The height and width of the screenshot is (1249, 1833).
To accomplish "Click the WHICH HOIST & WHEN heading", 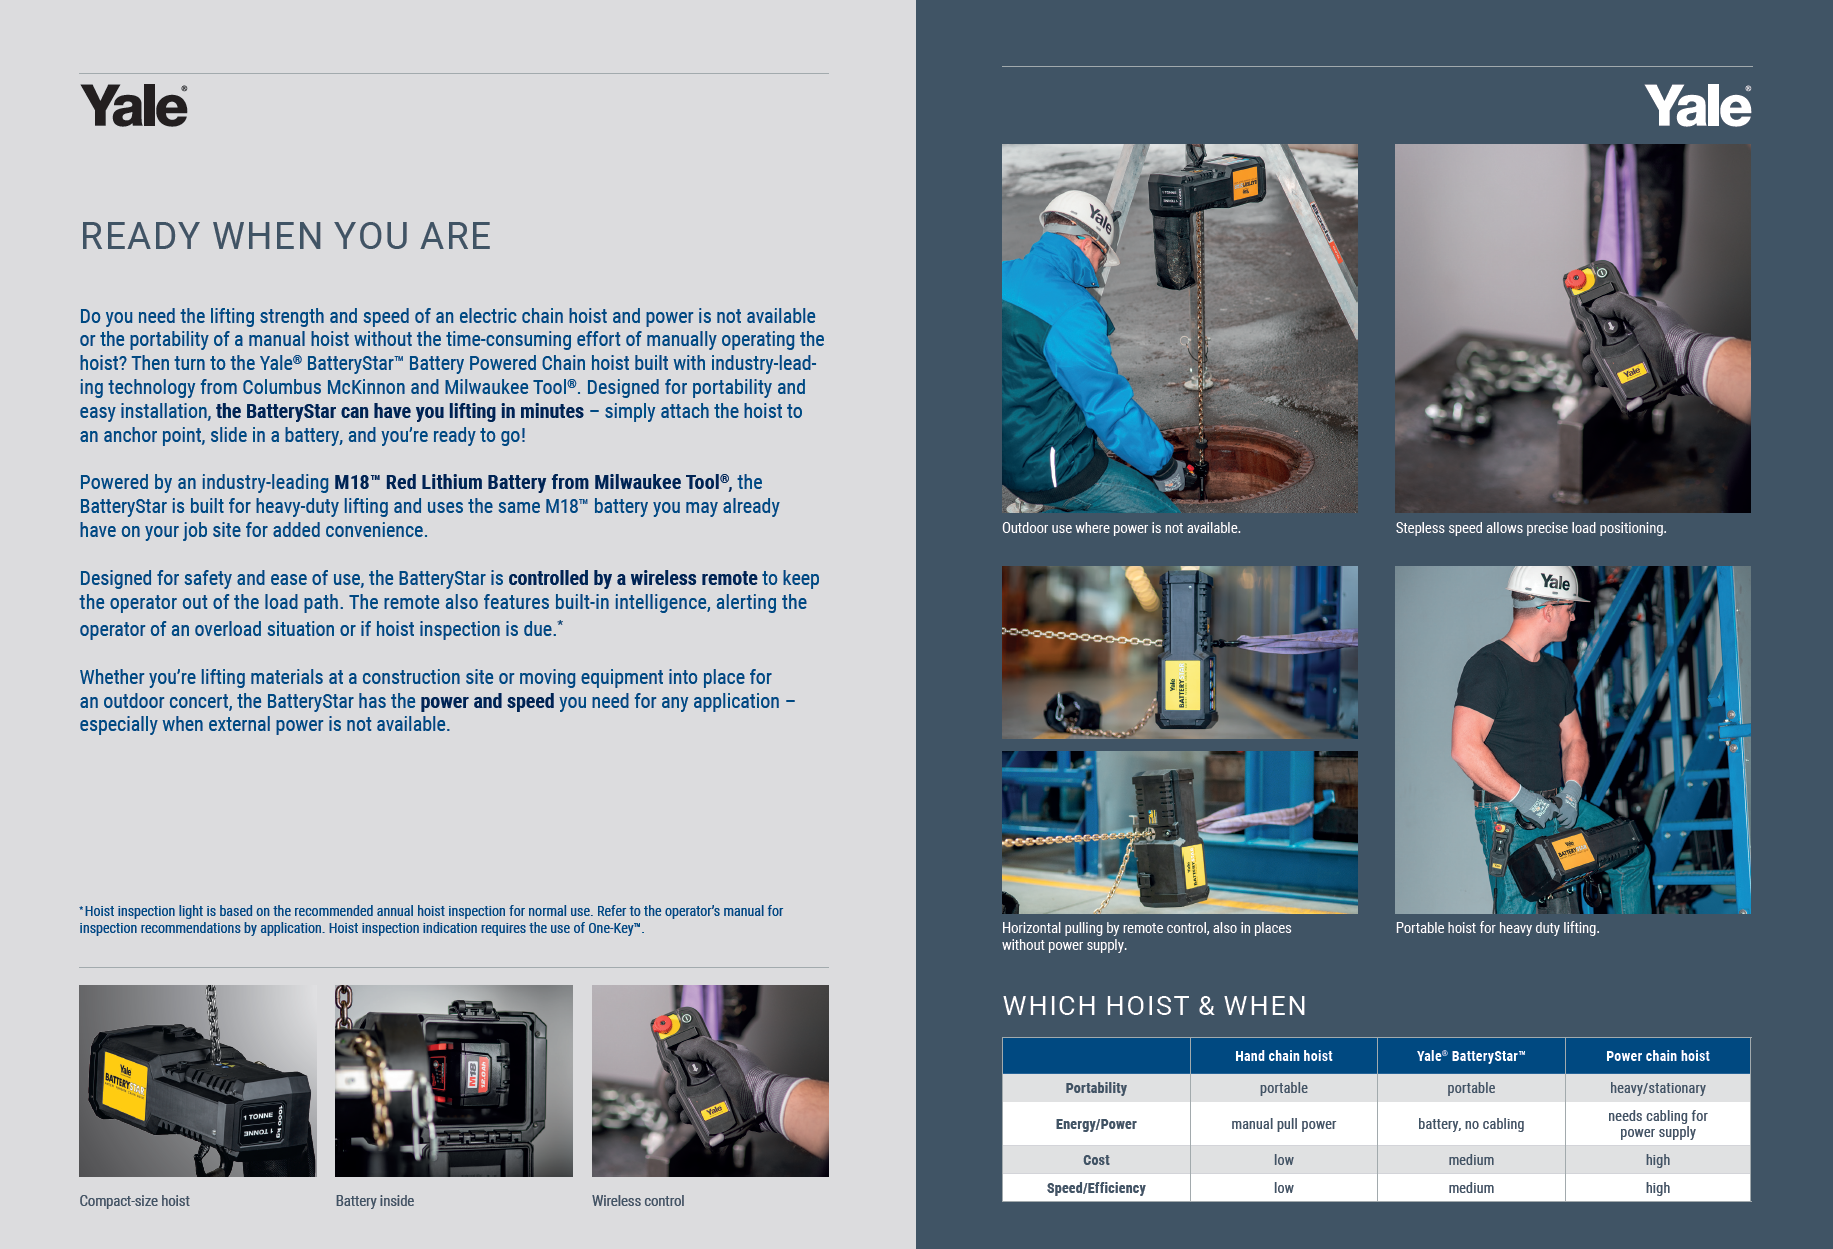I will click(x=1155, y=1006).
